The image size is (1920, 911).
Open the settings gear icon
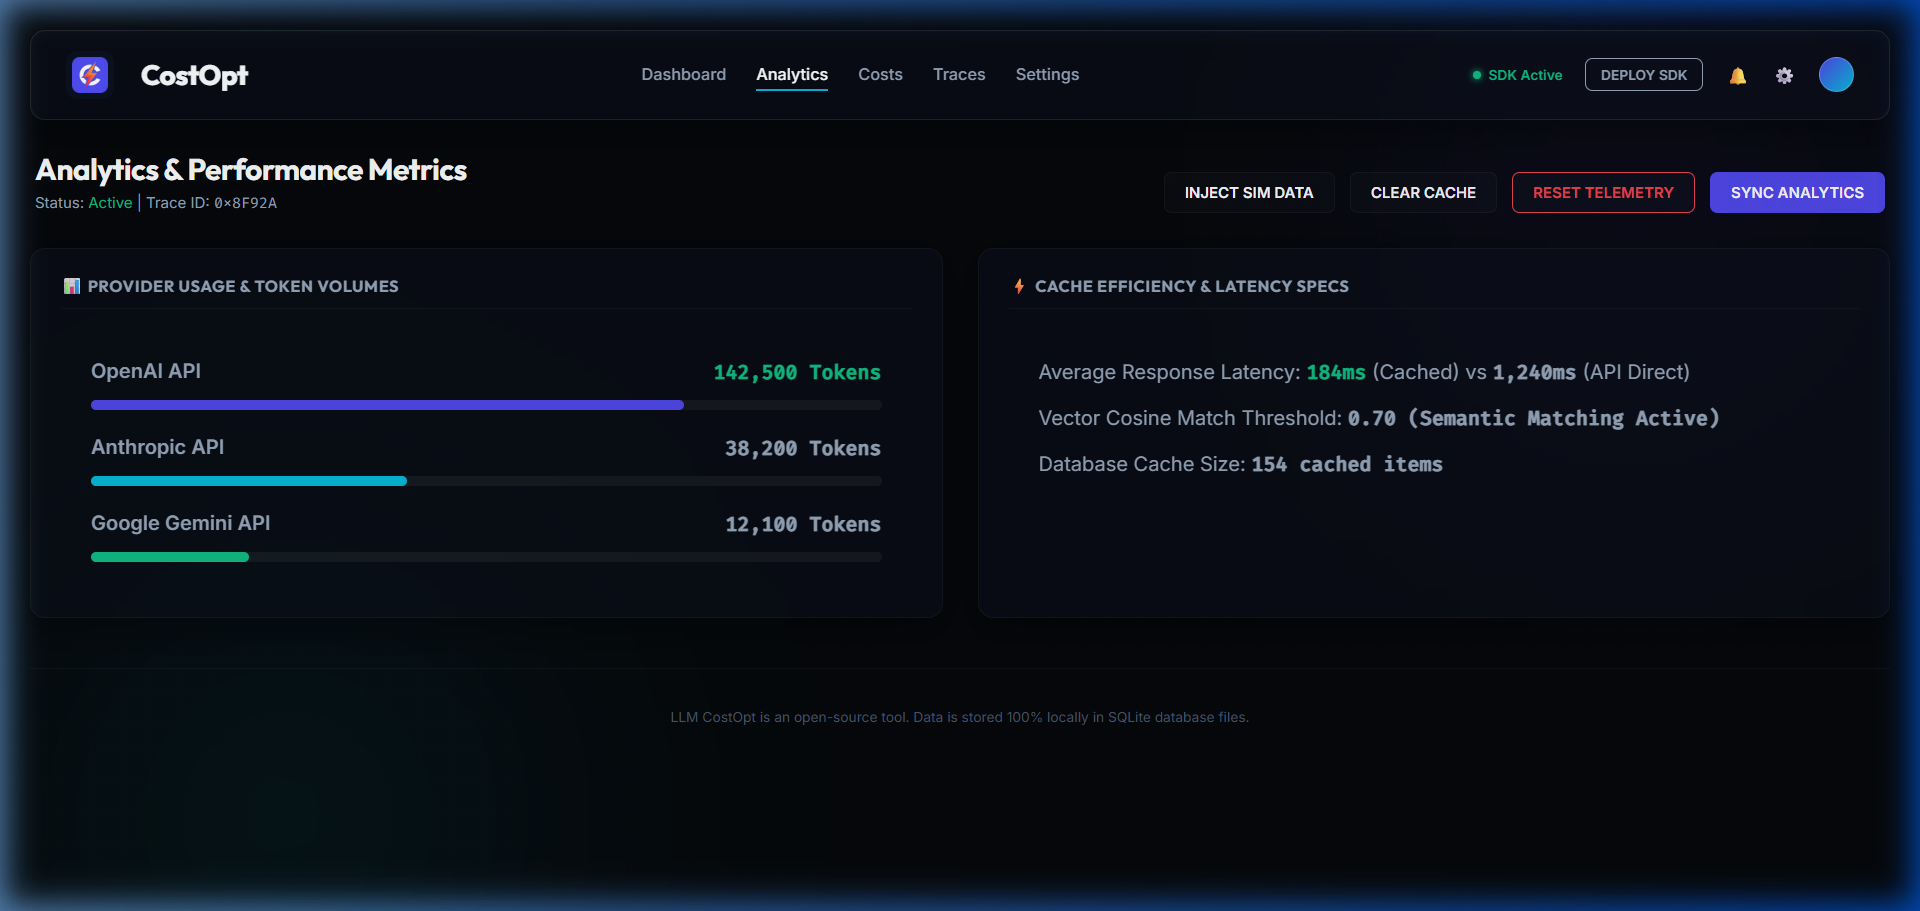click(x=1784, y=76)
